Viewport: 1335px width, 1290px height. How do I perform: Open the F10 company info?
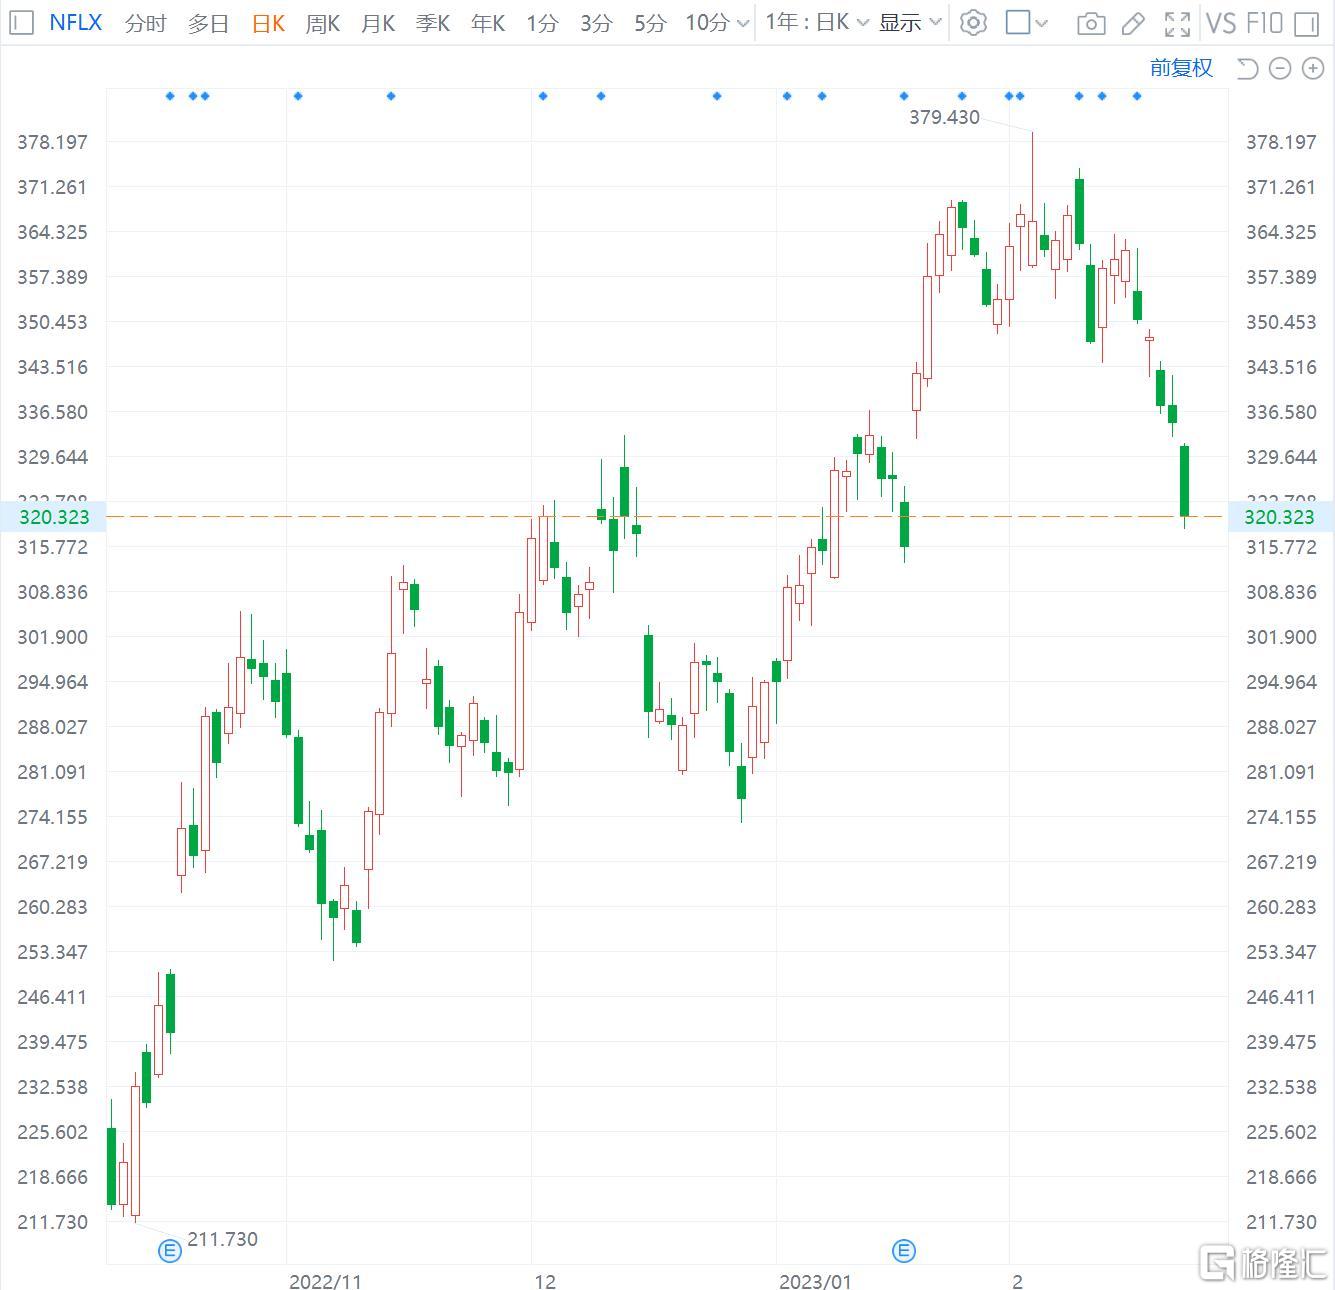coord(1265,22)
